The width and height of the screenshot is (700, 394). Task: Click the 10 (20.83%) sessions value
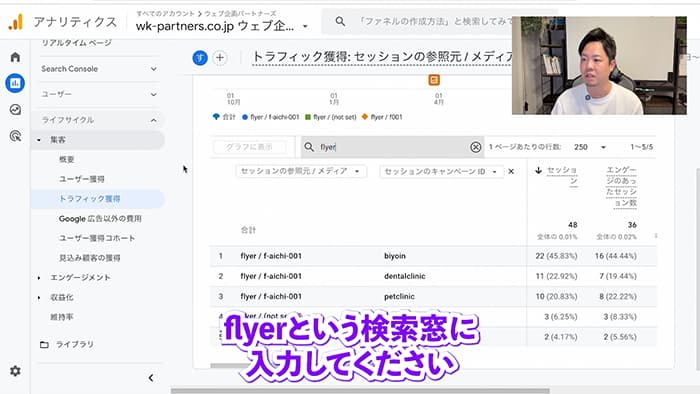pos(556,297)
